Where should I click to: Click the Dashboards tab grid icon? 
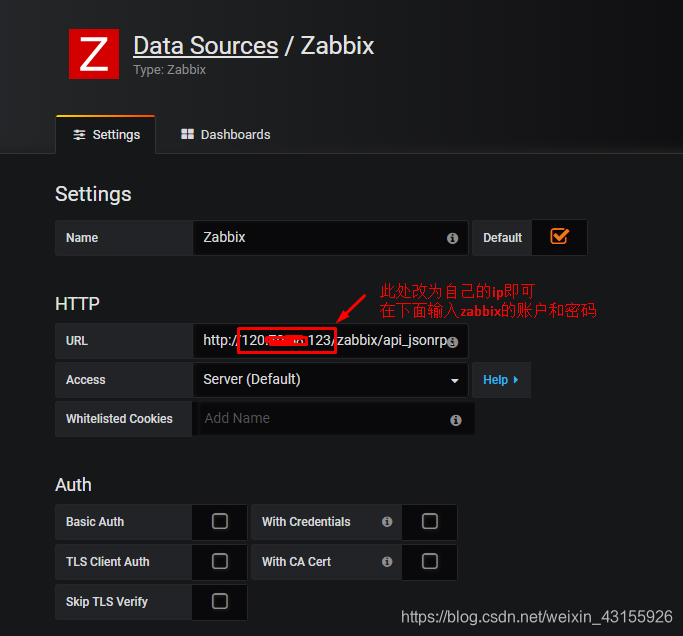pos(187,134)
